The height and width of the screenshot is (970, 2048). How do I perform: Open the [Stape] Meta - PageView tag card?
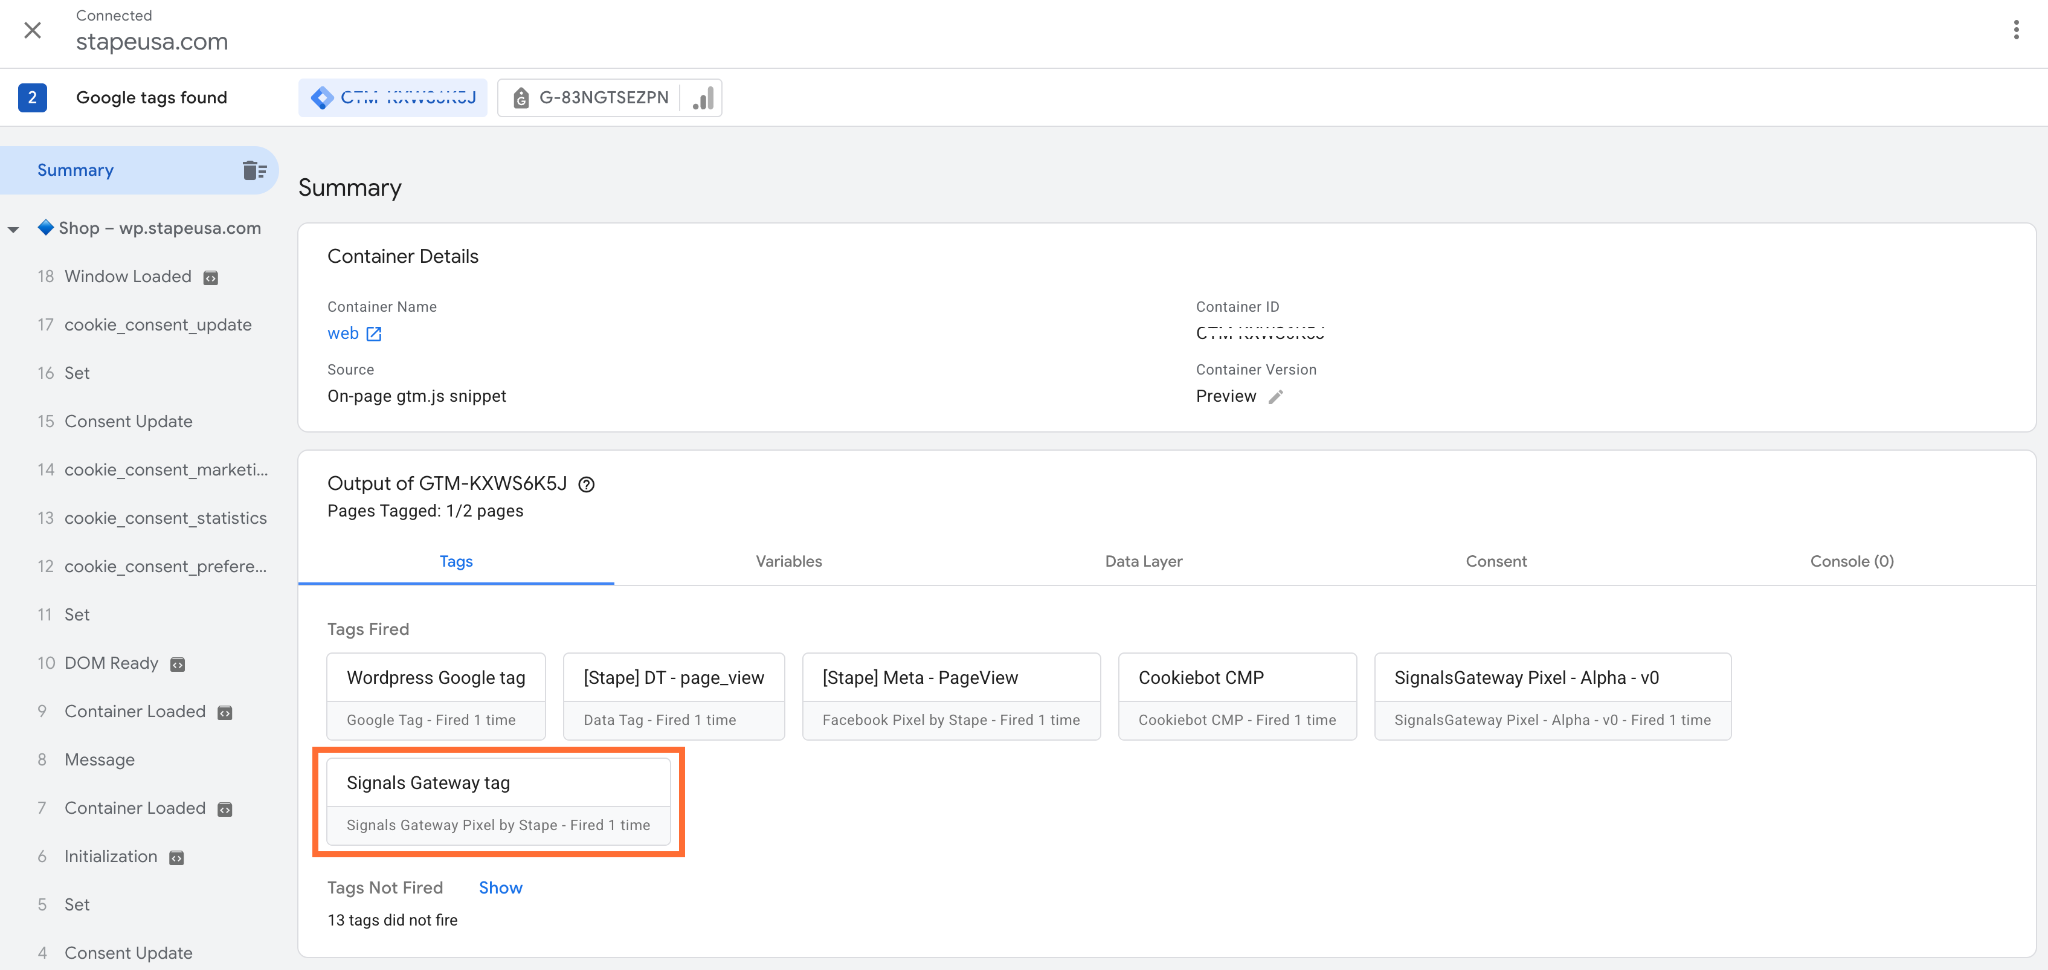951,697
